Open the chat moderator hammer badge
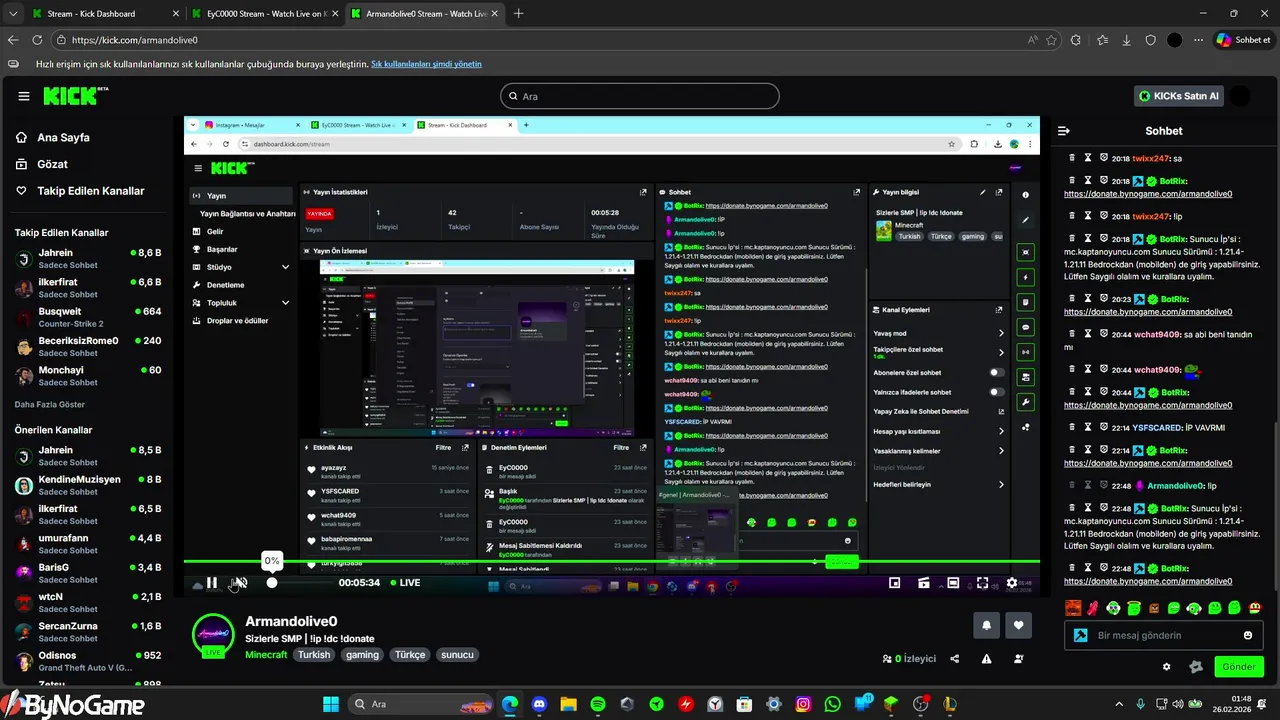 1081,635
